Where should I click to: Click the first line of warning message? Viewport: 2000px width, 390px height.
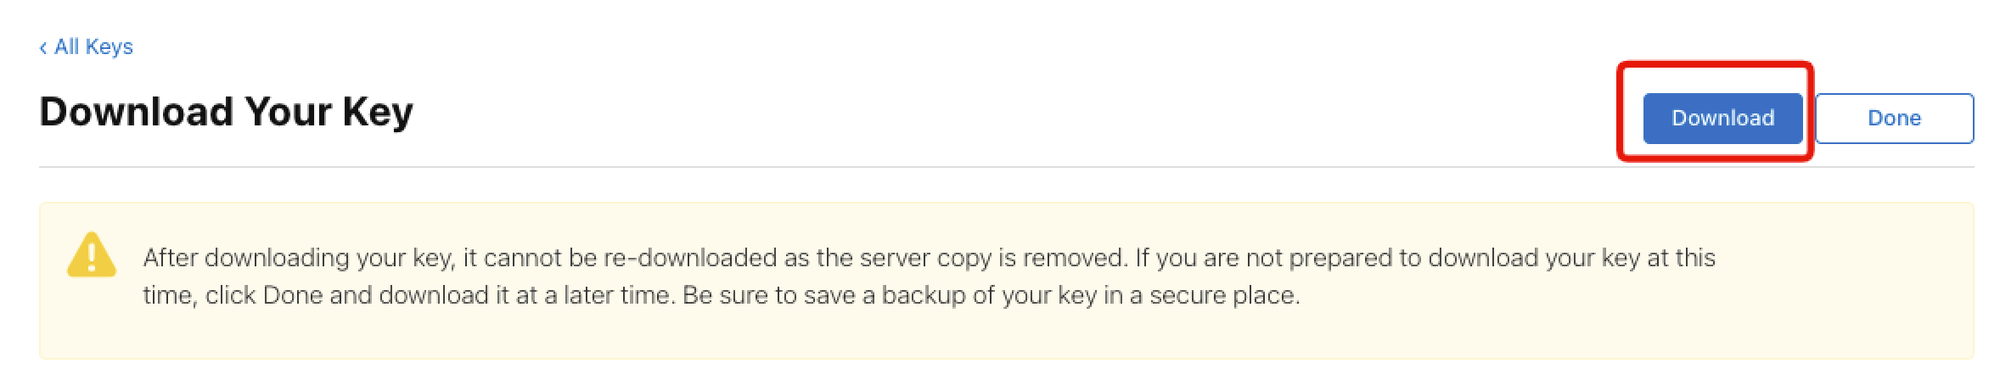(929, 258)
